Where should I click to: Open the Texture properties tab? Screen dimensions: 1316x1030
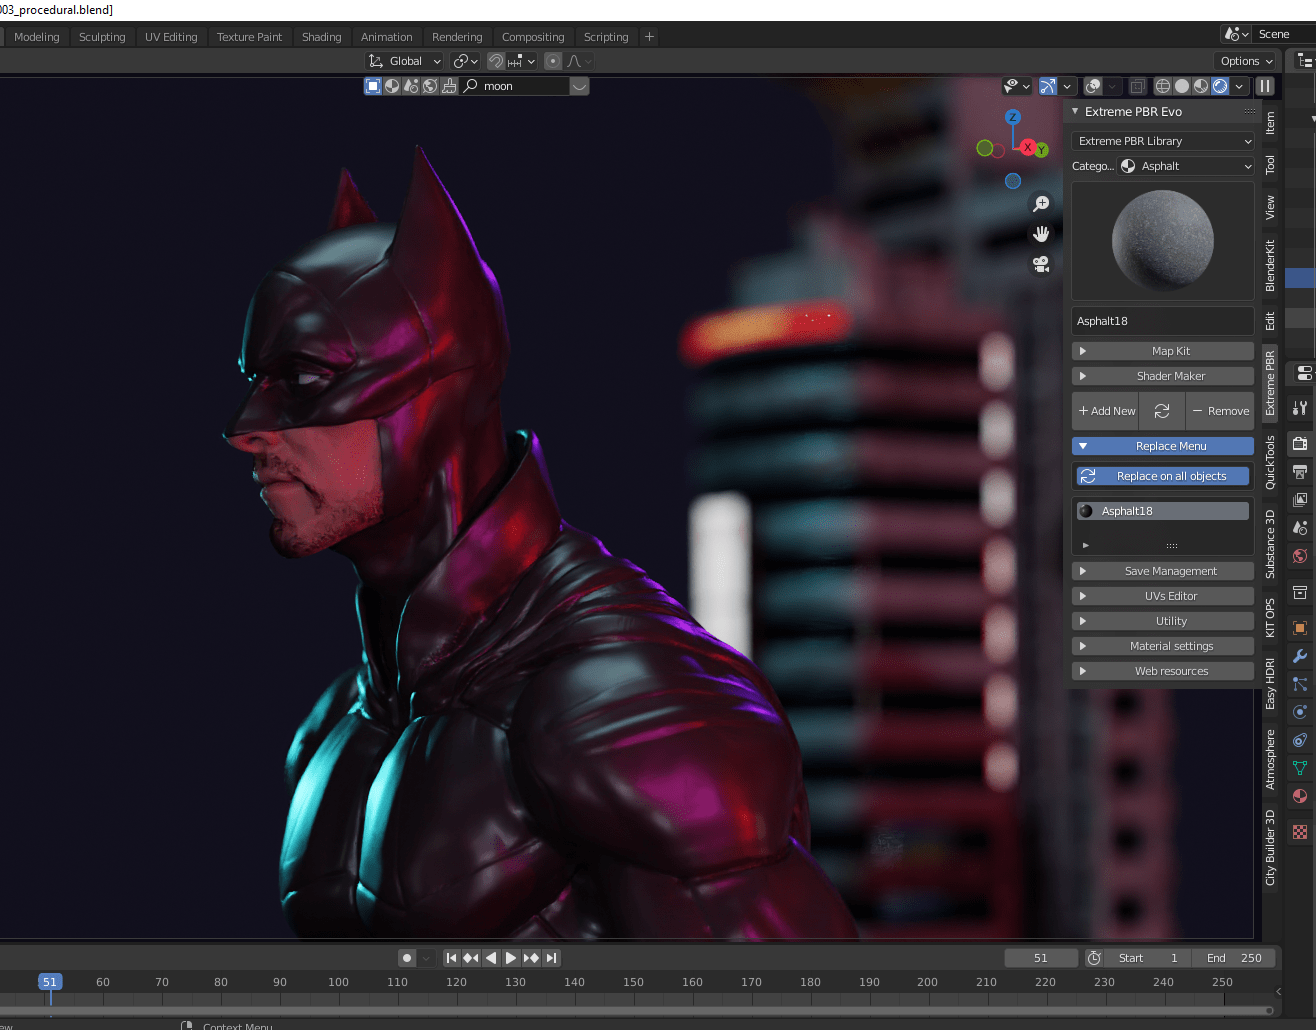click(1300, 832)
